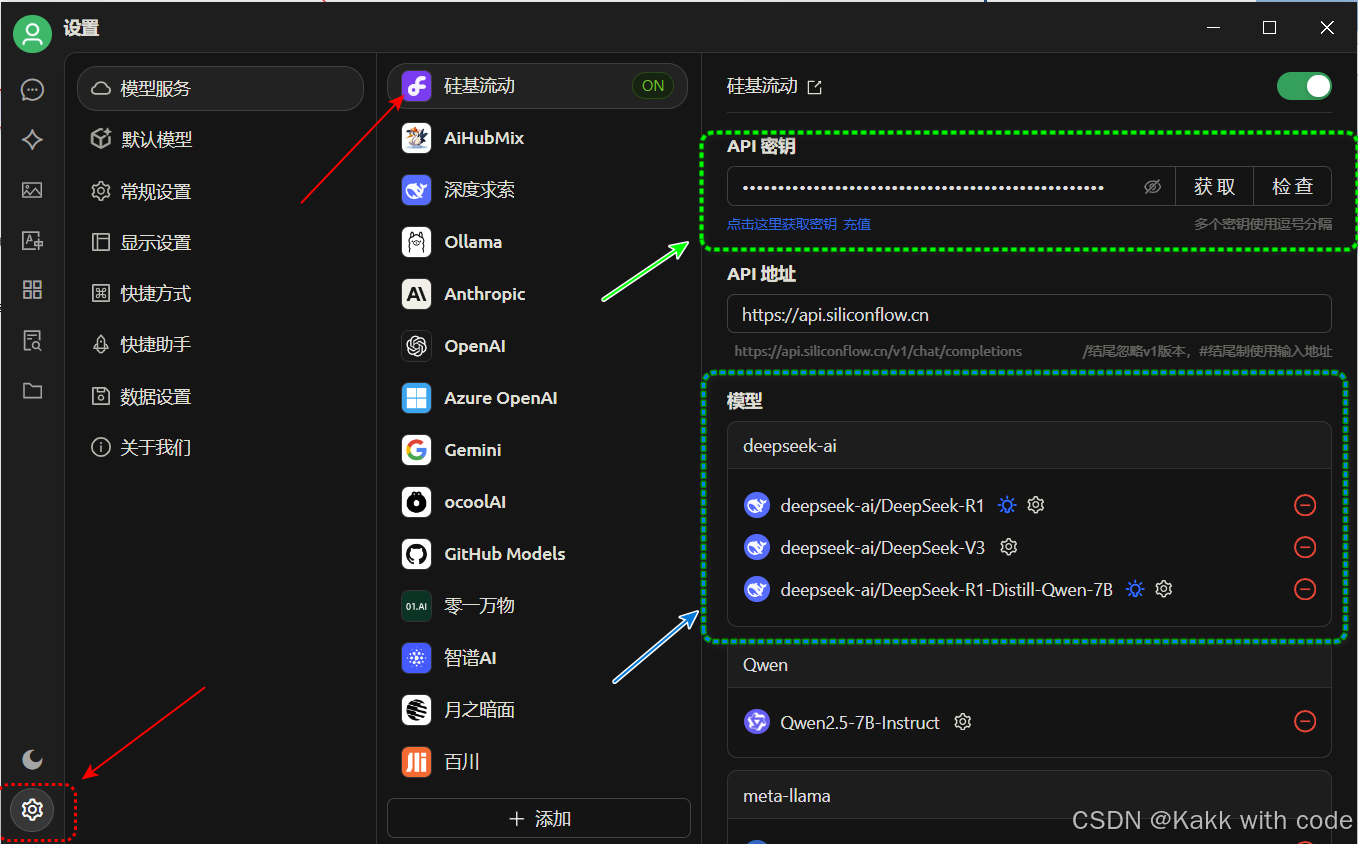The width and height of the screenshot is (1358, 844).
Task: Open 点击这里获取密钥 link
Action: click(782, 225)
